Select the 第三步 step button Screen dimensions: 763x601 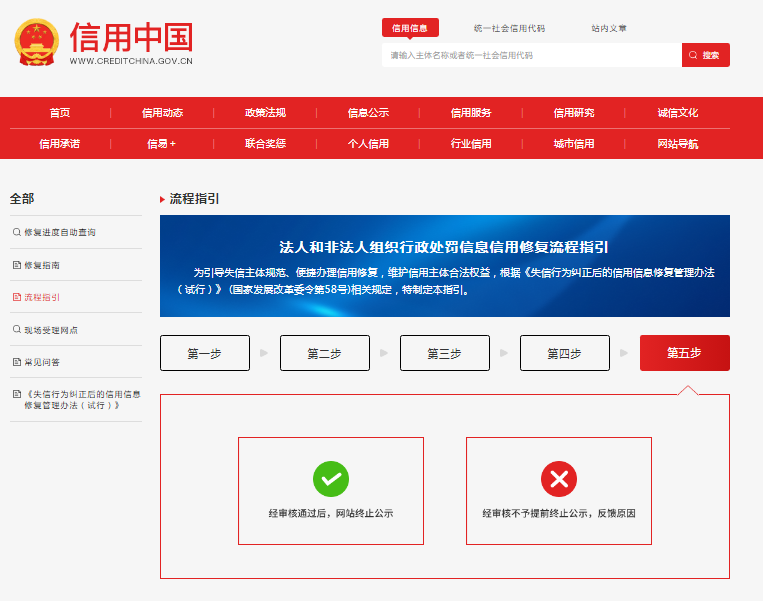pos(444,353)
